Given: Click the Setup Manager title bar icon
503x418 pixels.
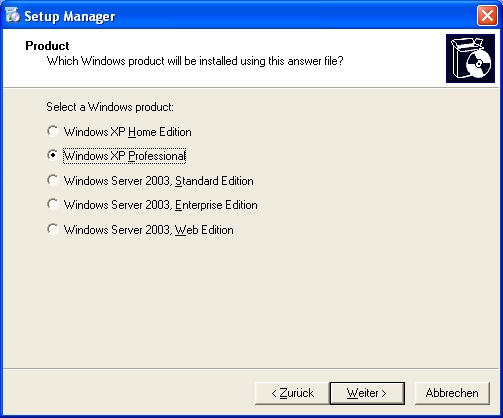Looking at the screenshot, I should click(12, 15).
